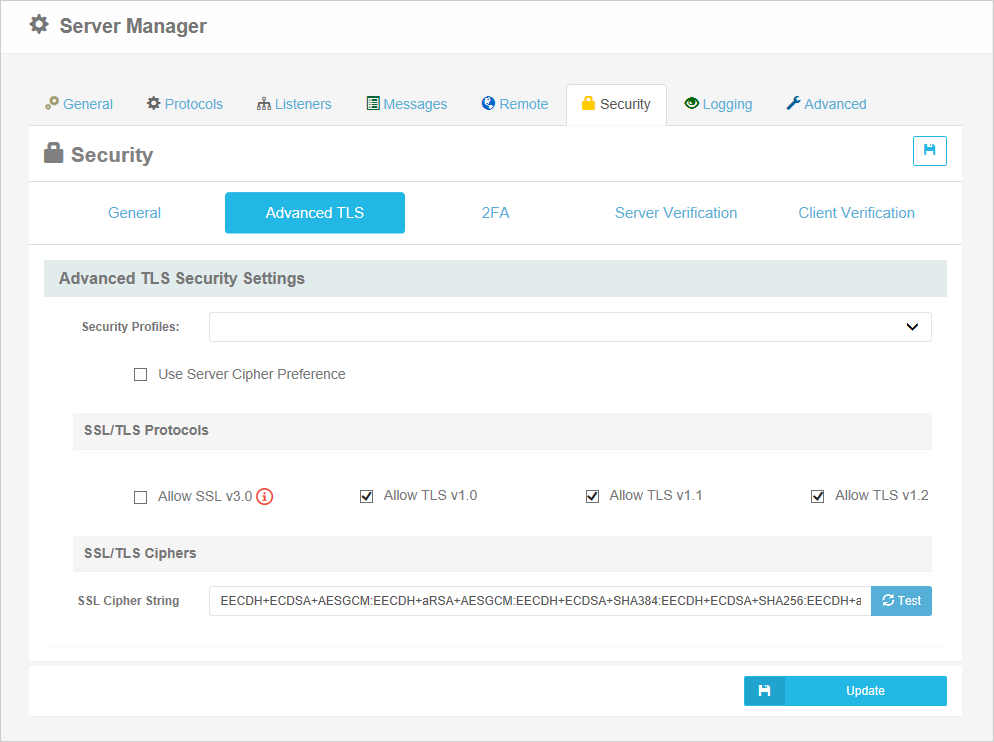Click the save icon in Security header

click(929, 150)
